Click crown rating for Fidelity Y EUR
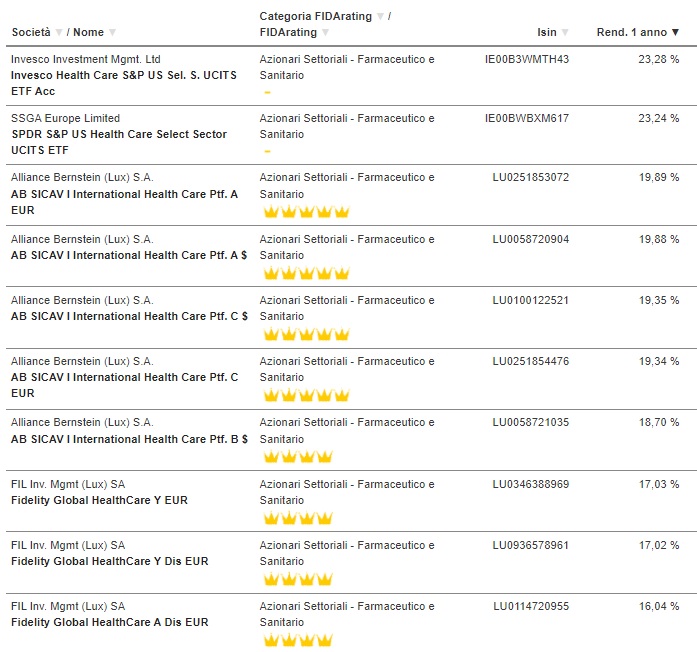Screen dimensions: 697x652 click(x=298, y=517)
